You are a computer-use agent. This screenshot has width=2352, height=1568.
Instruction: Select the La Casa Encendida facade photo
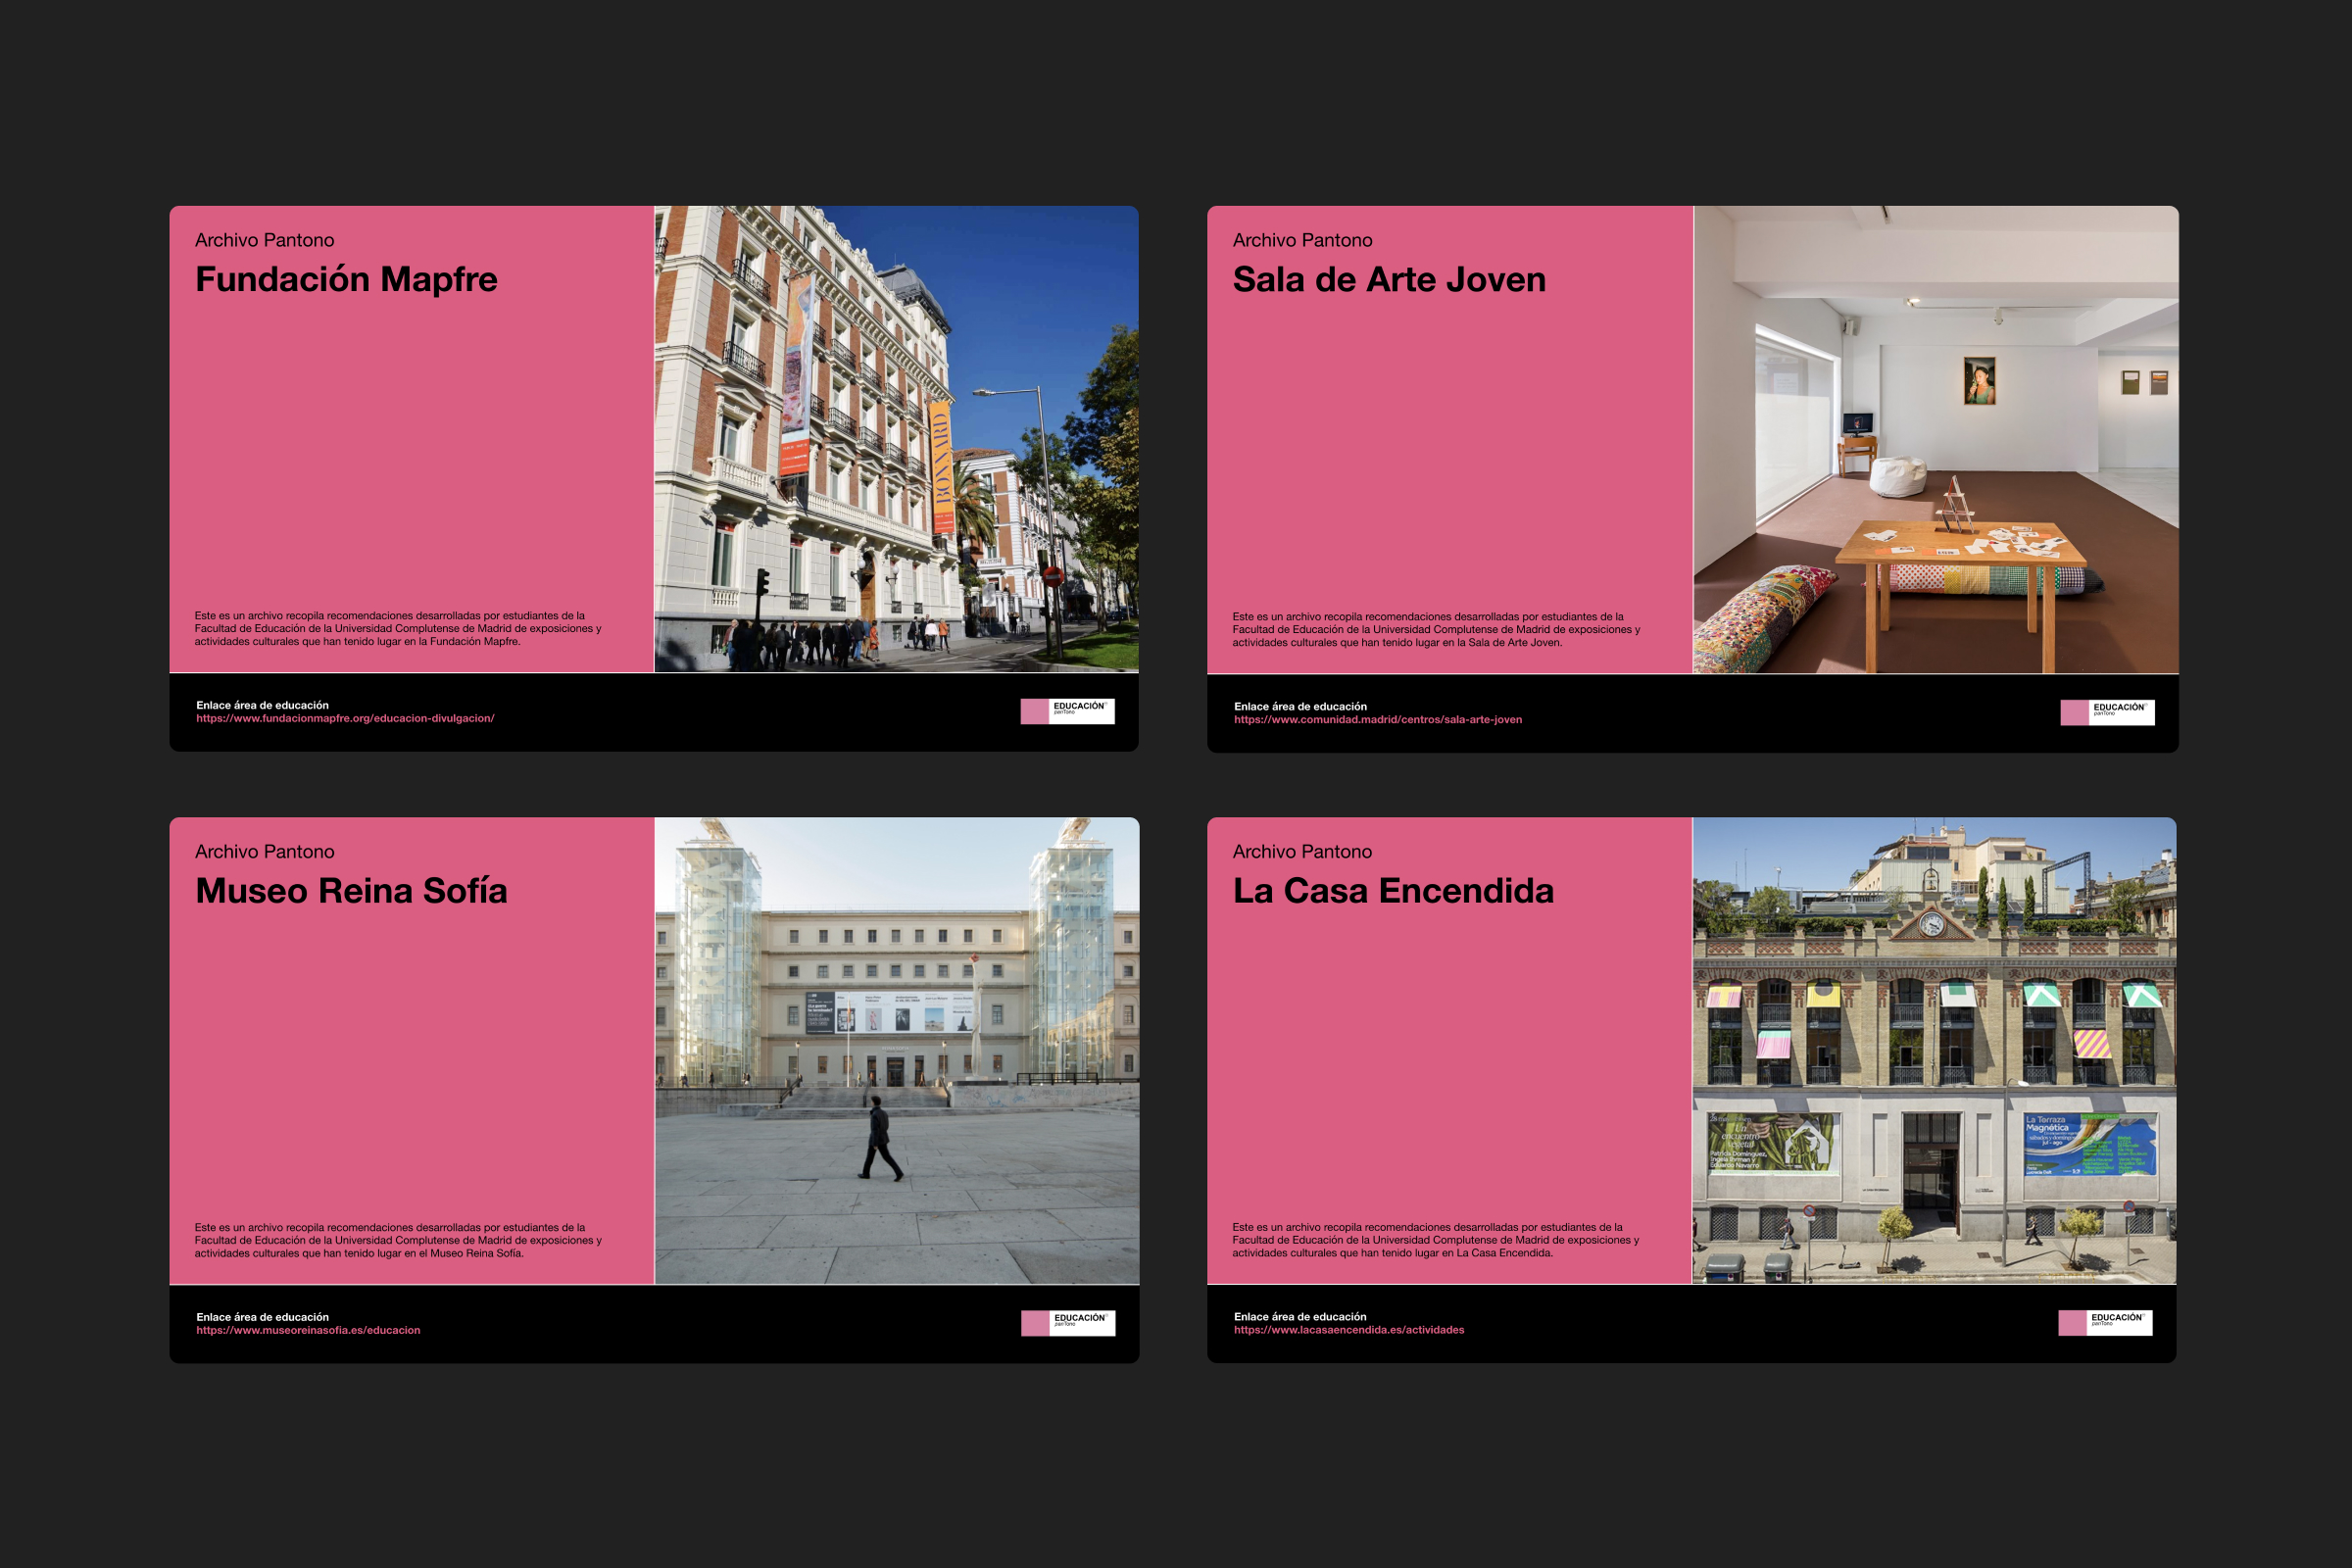tap(1933, 1050)
